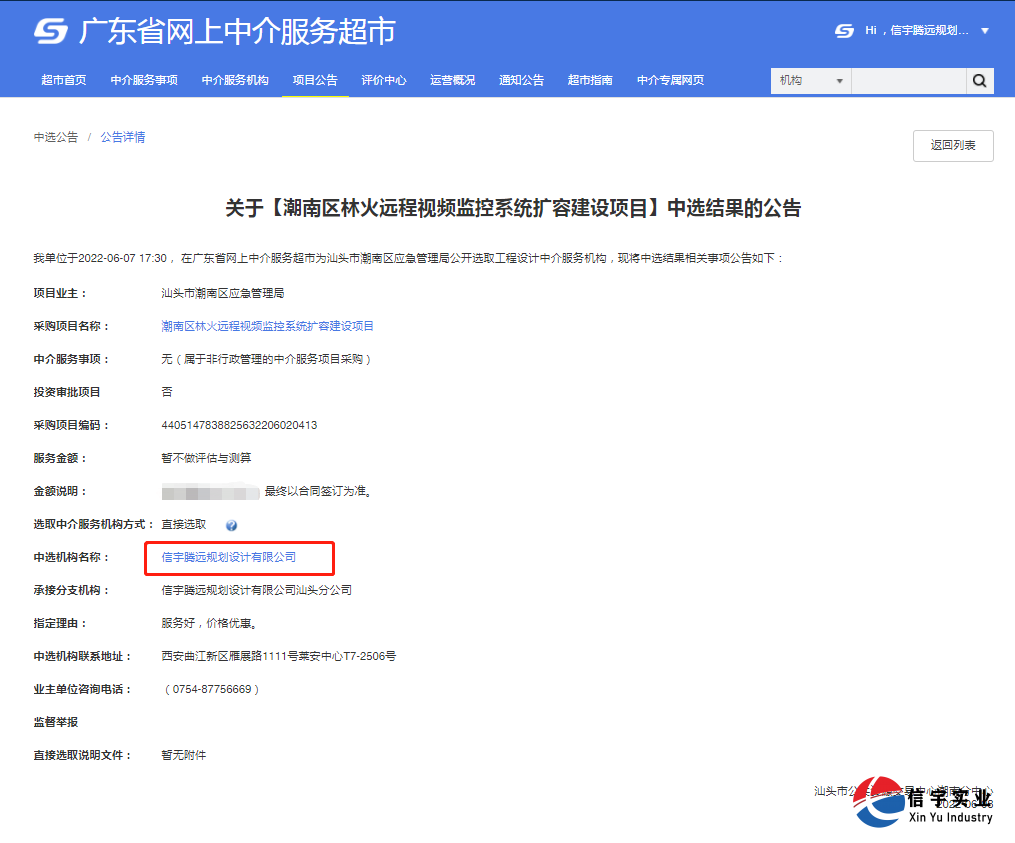Open the 评价中心 section

pos(384,80)
